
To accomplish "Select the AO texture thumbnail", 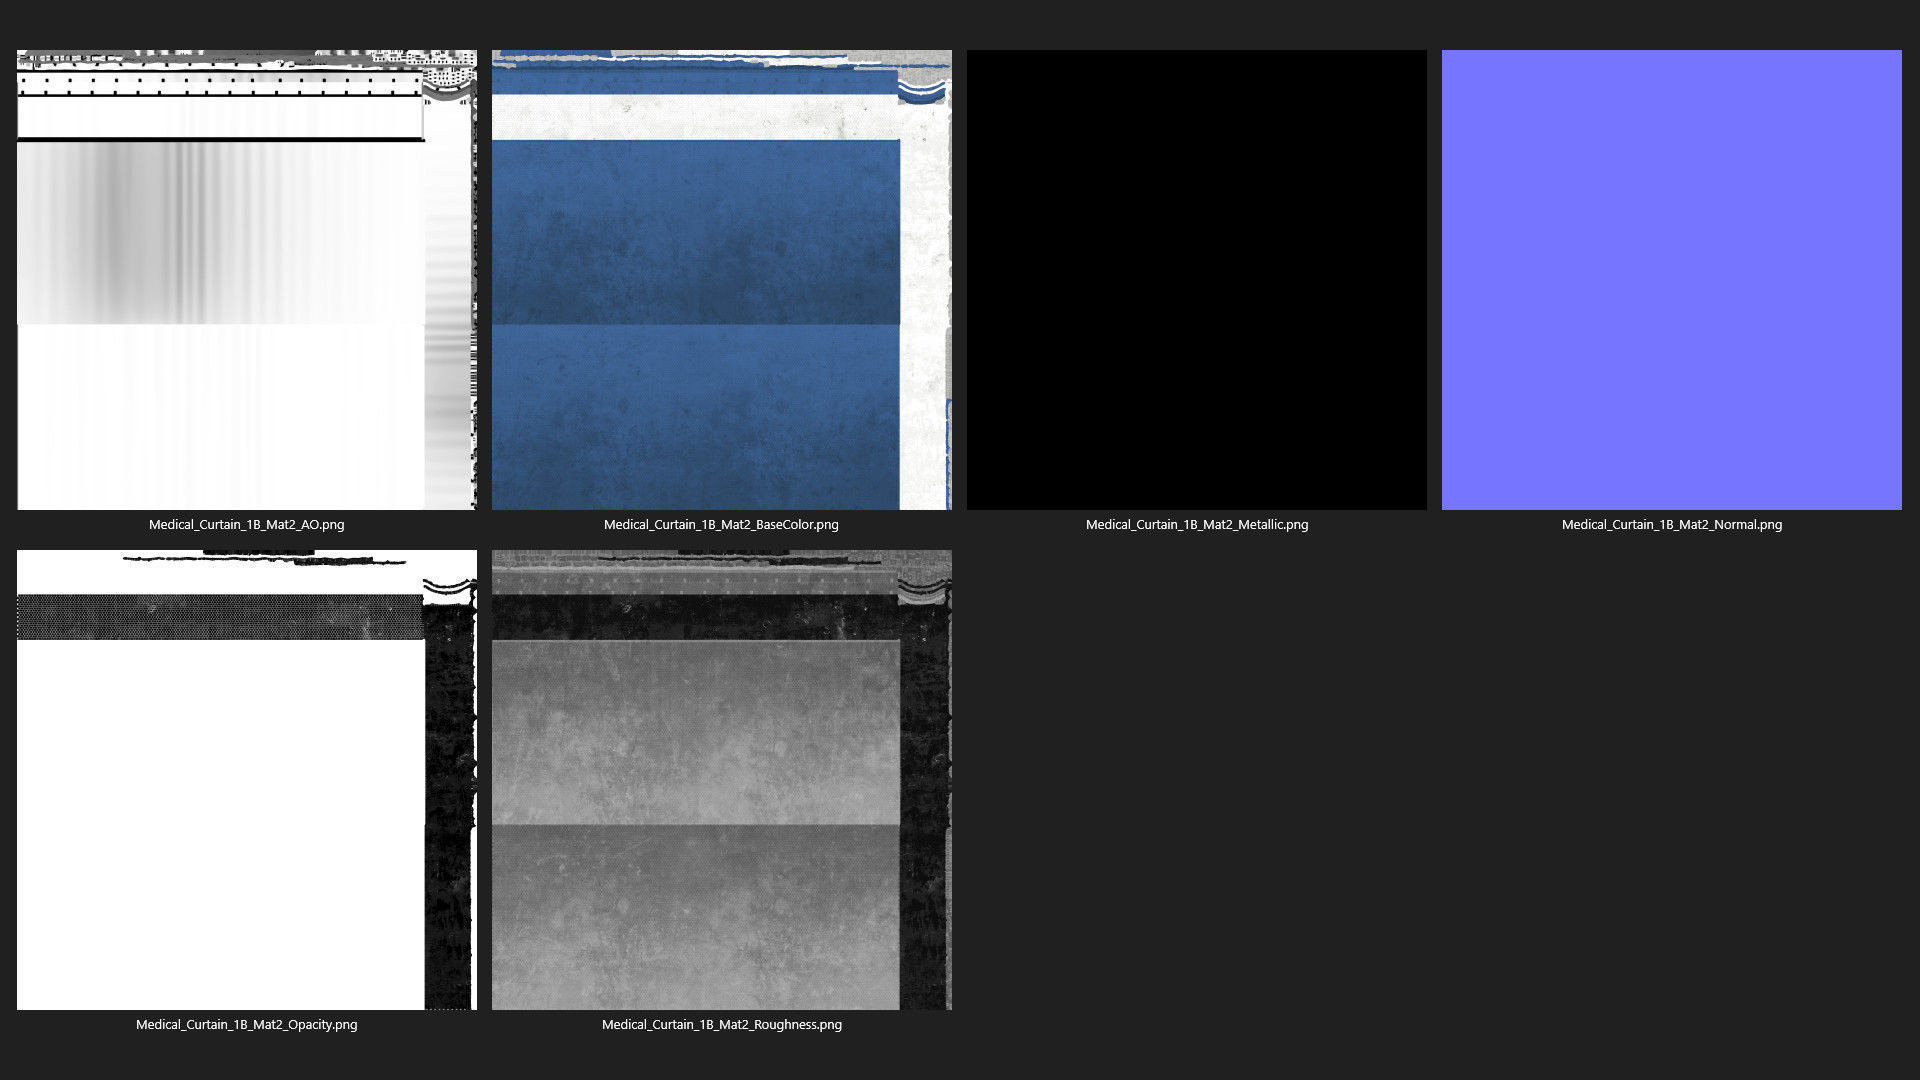I will point(246,280).
